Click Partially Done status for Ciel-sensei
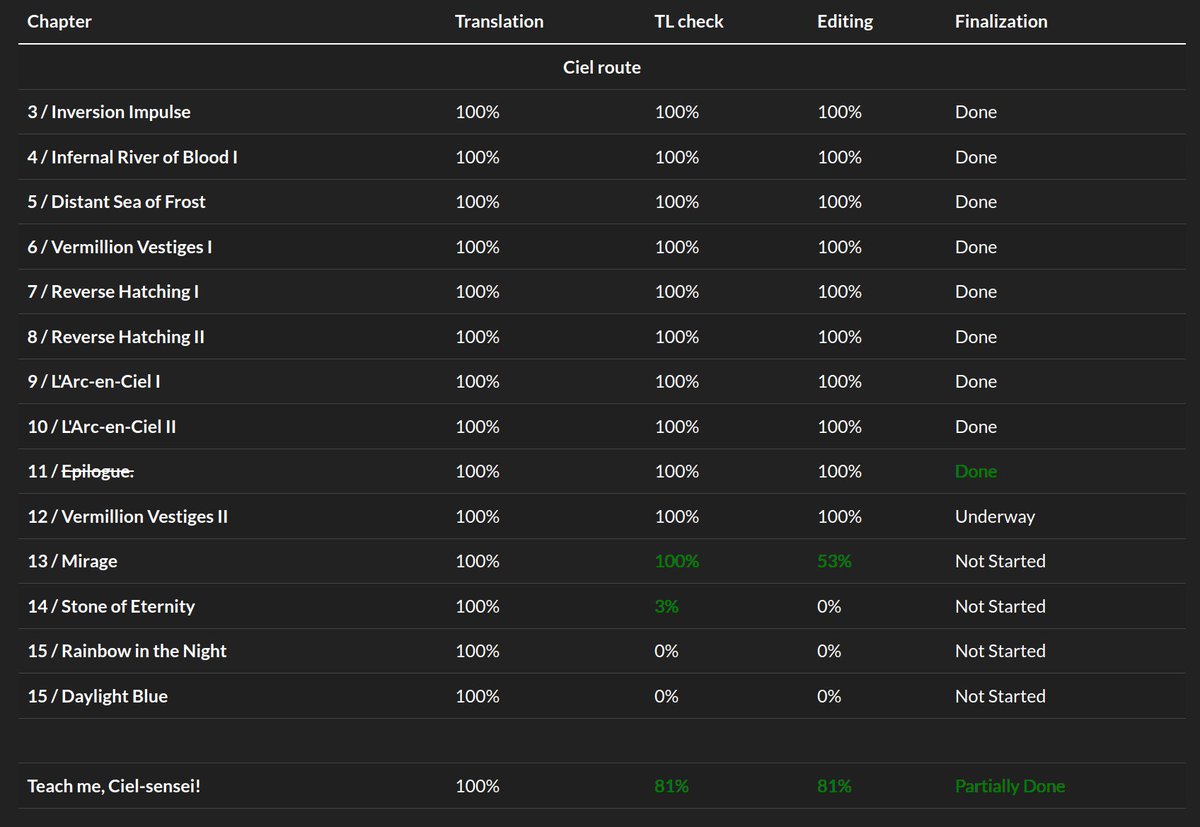The image size is (1200, 827). [x=1010, y=786]
